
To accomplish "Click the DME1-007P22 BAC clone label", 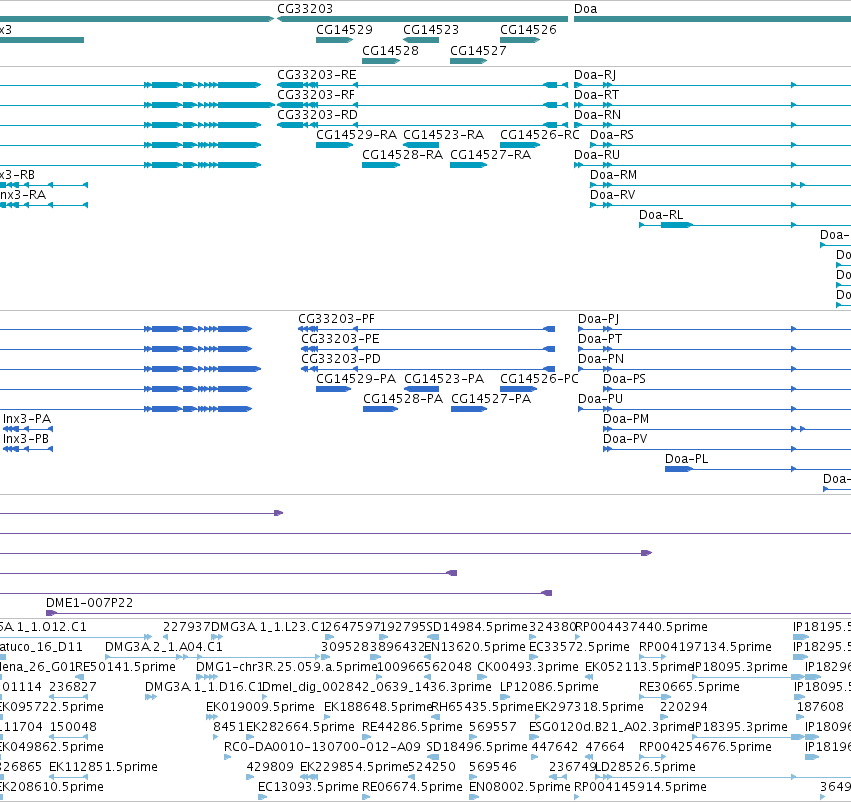I will click(x=90, y=603).
